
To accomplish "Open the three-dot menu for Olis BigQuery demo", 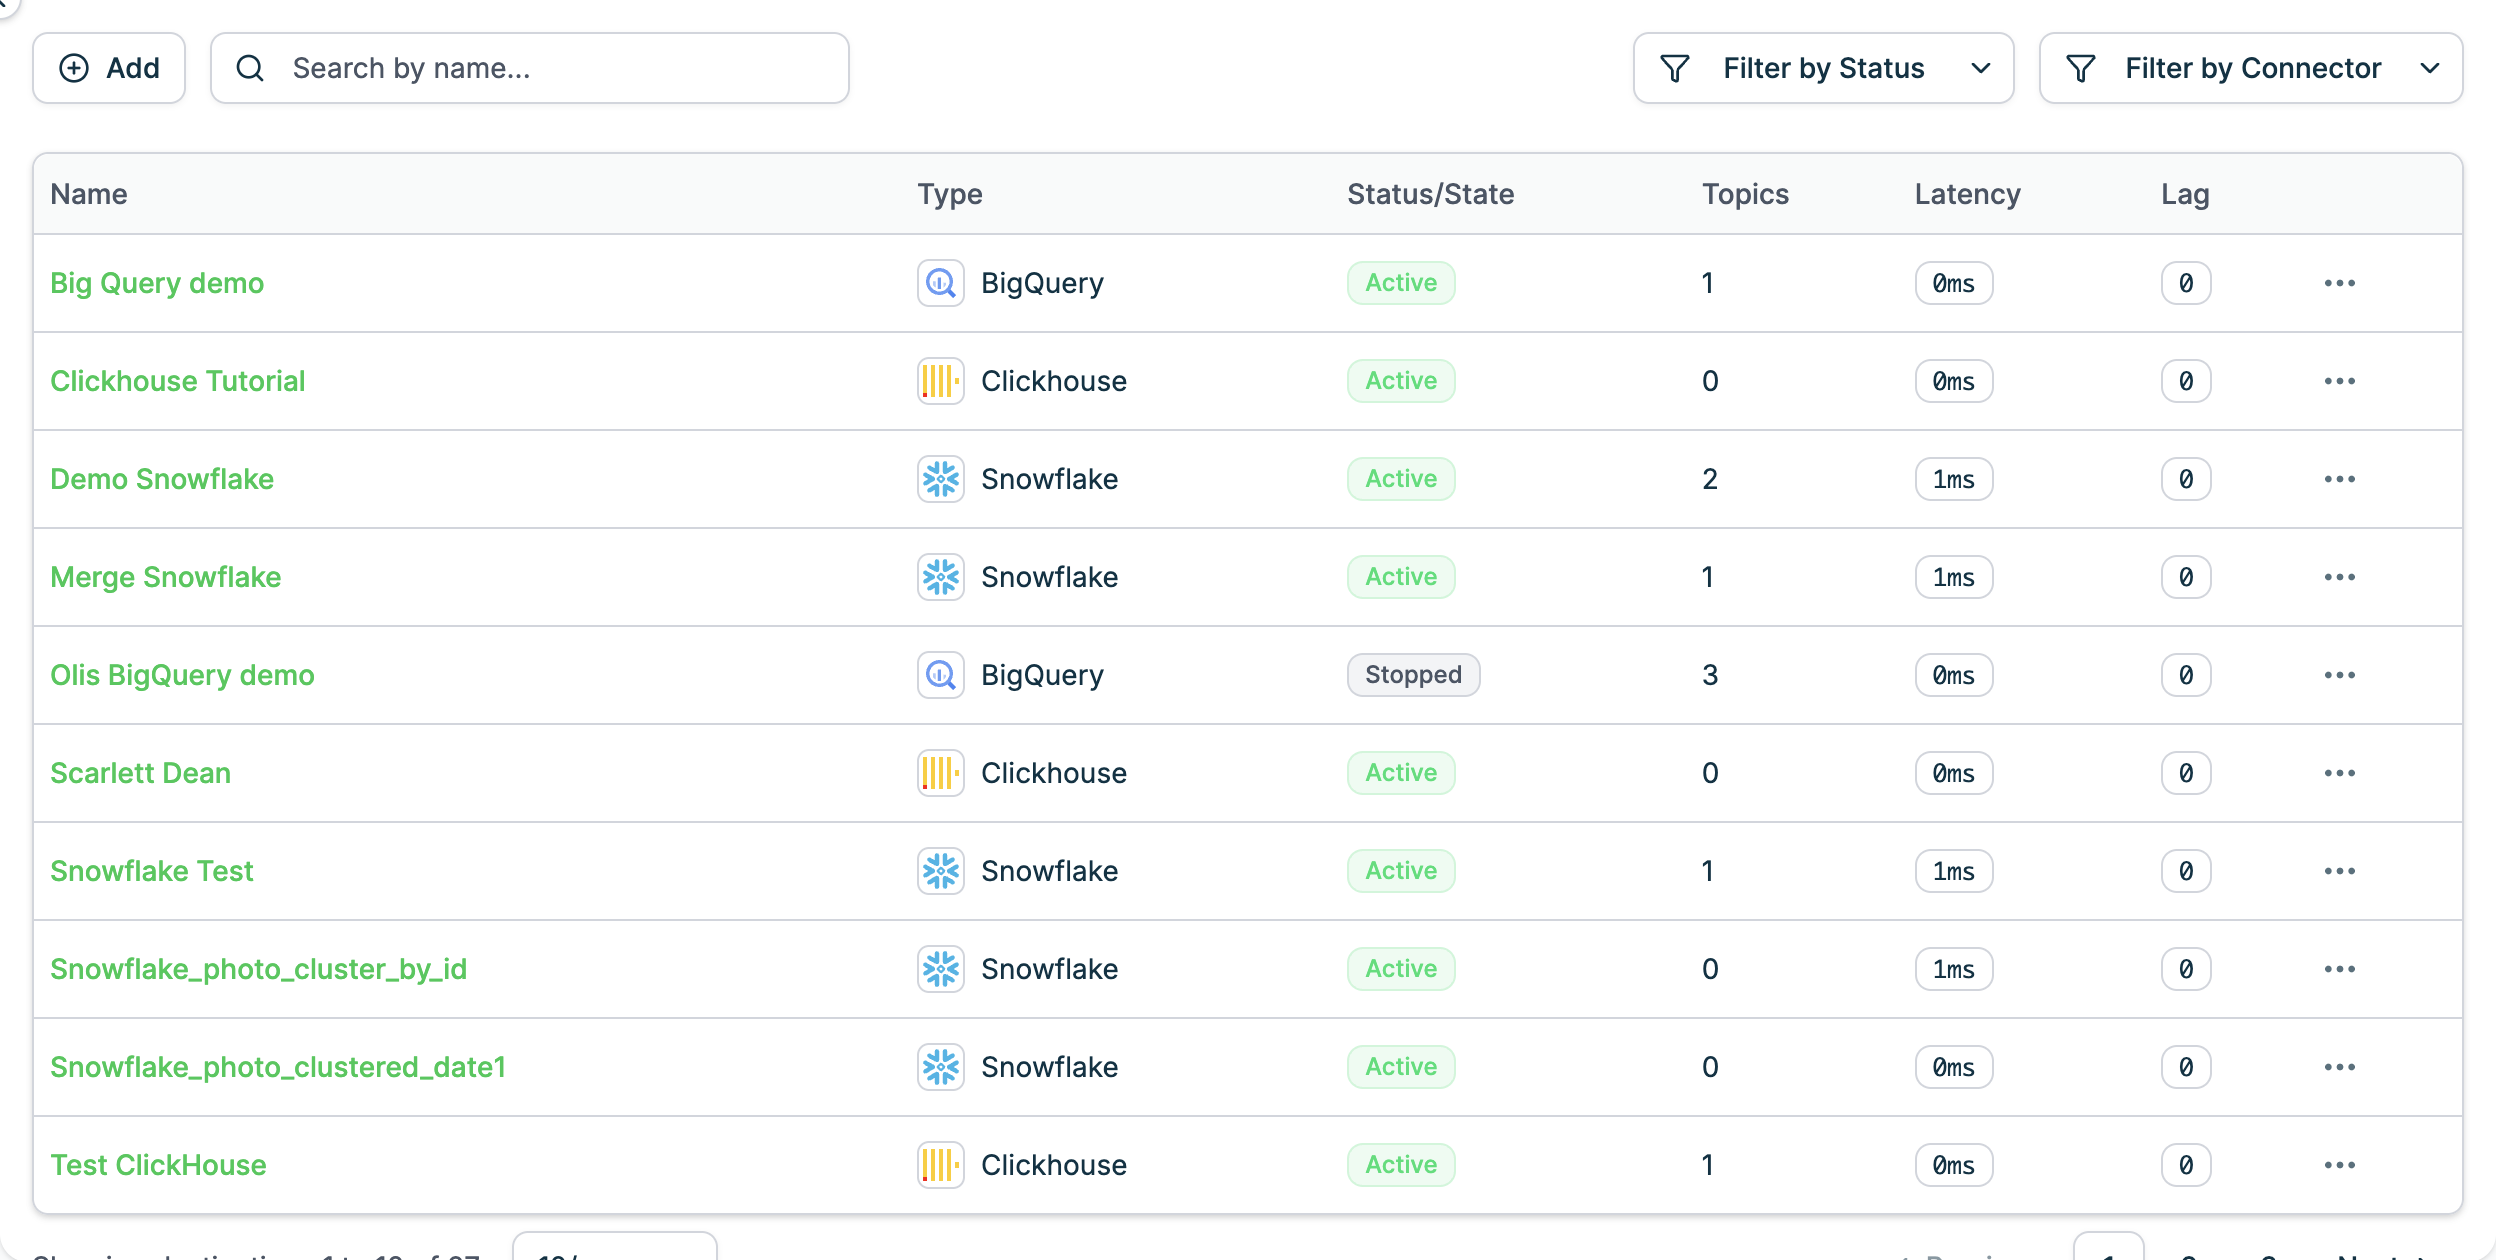I will [x=2339, y=675].
